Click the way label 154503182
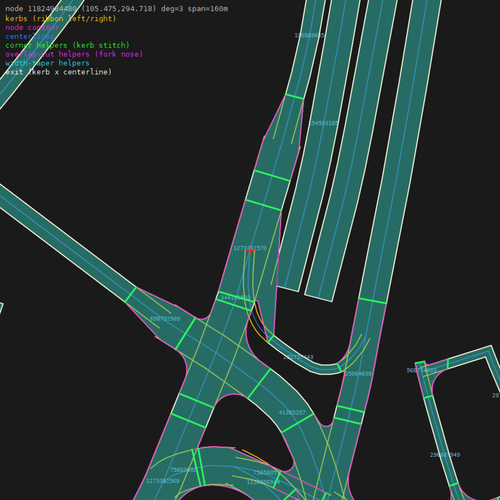The image size is (500, 500). point(323,123)
